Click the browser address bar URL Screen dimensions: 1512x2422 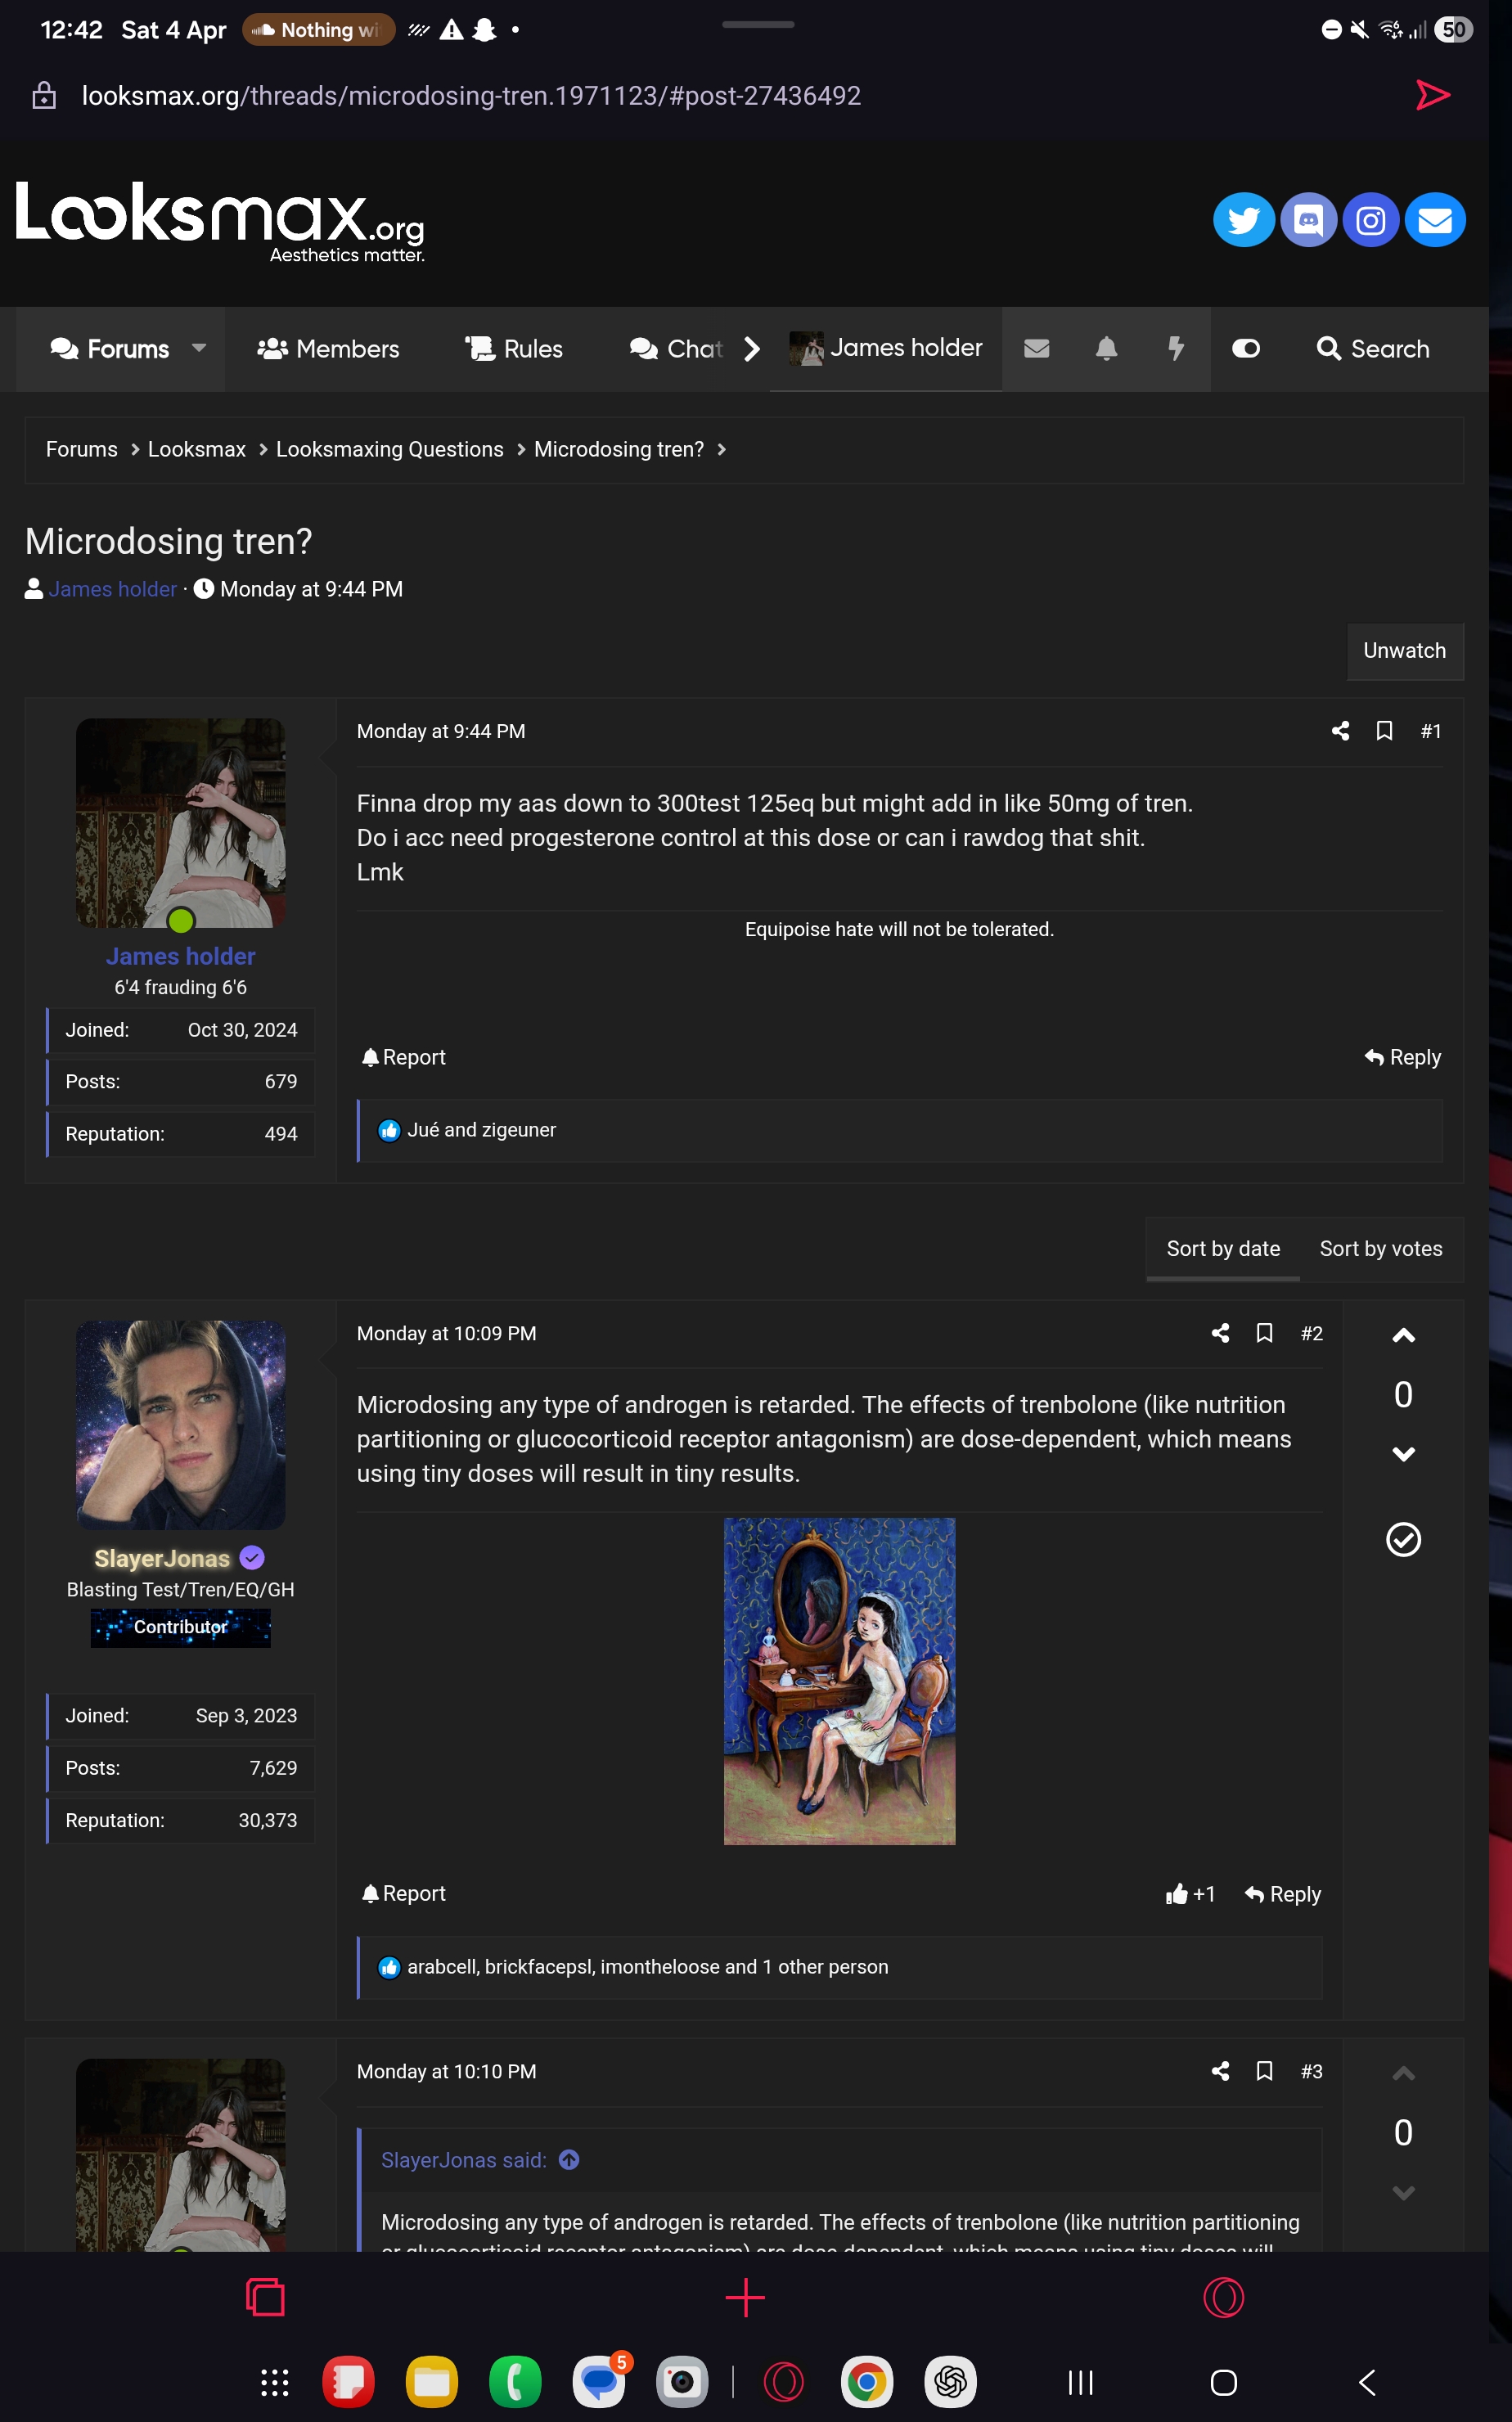coord(470,96)
